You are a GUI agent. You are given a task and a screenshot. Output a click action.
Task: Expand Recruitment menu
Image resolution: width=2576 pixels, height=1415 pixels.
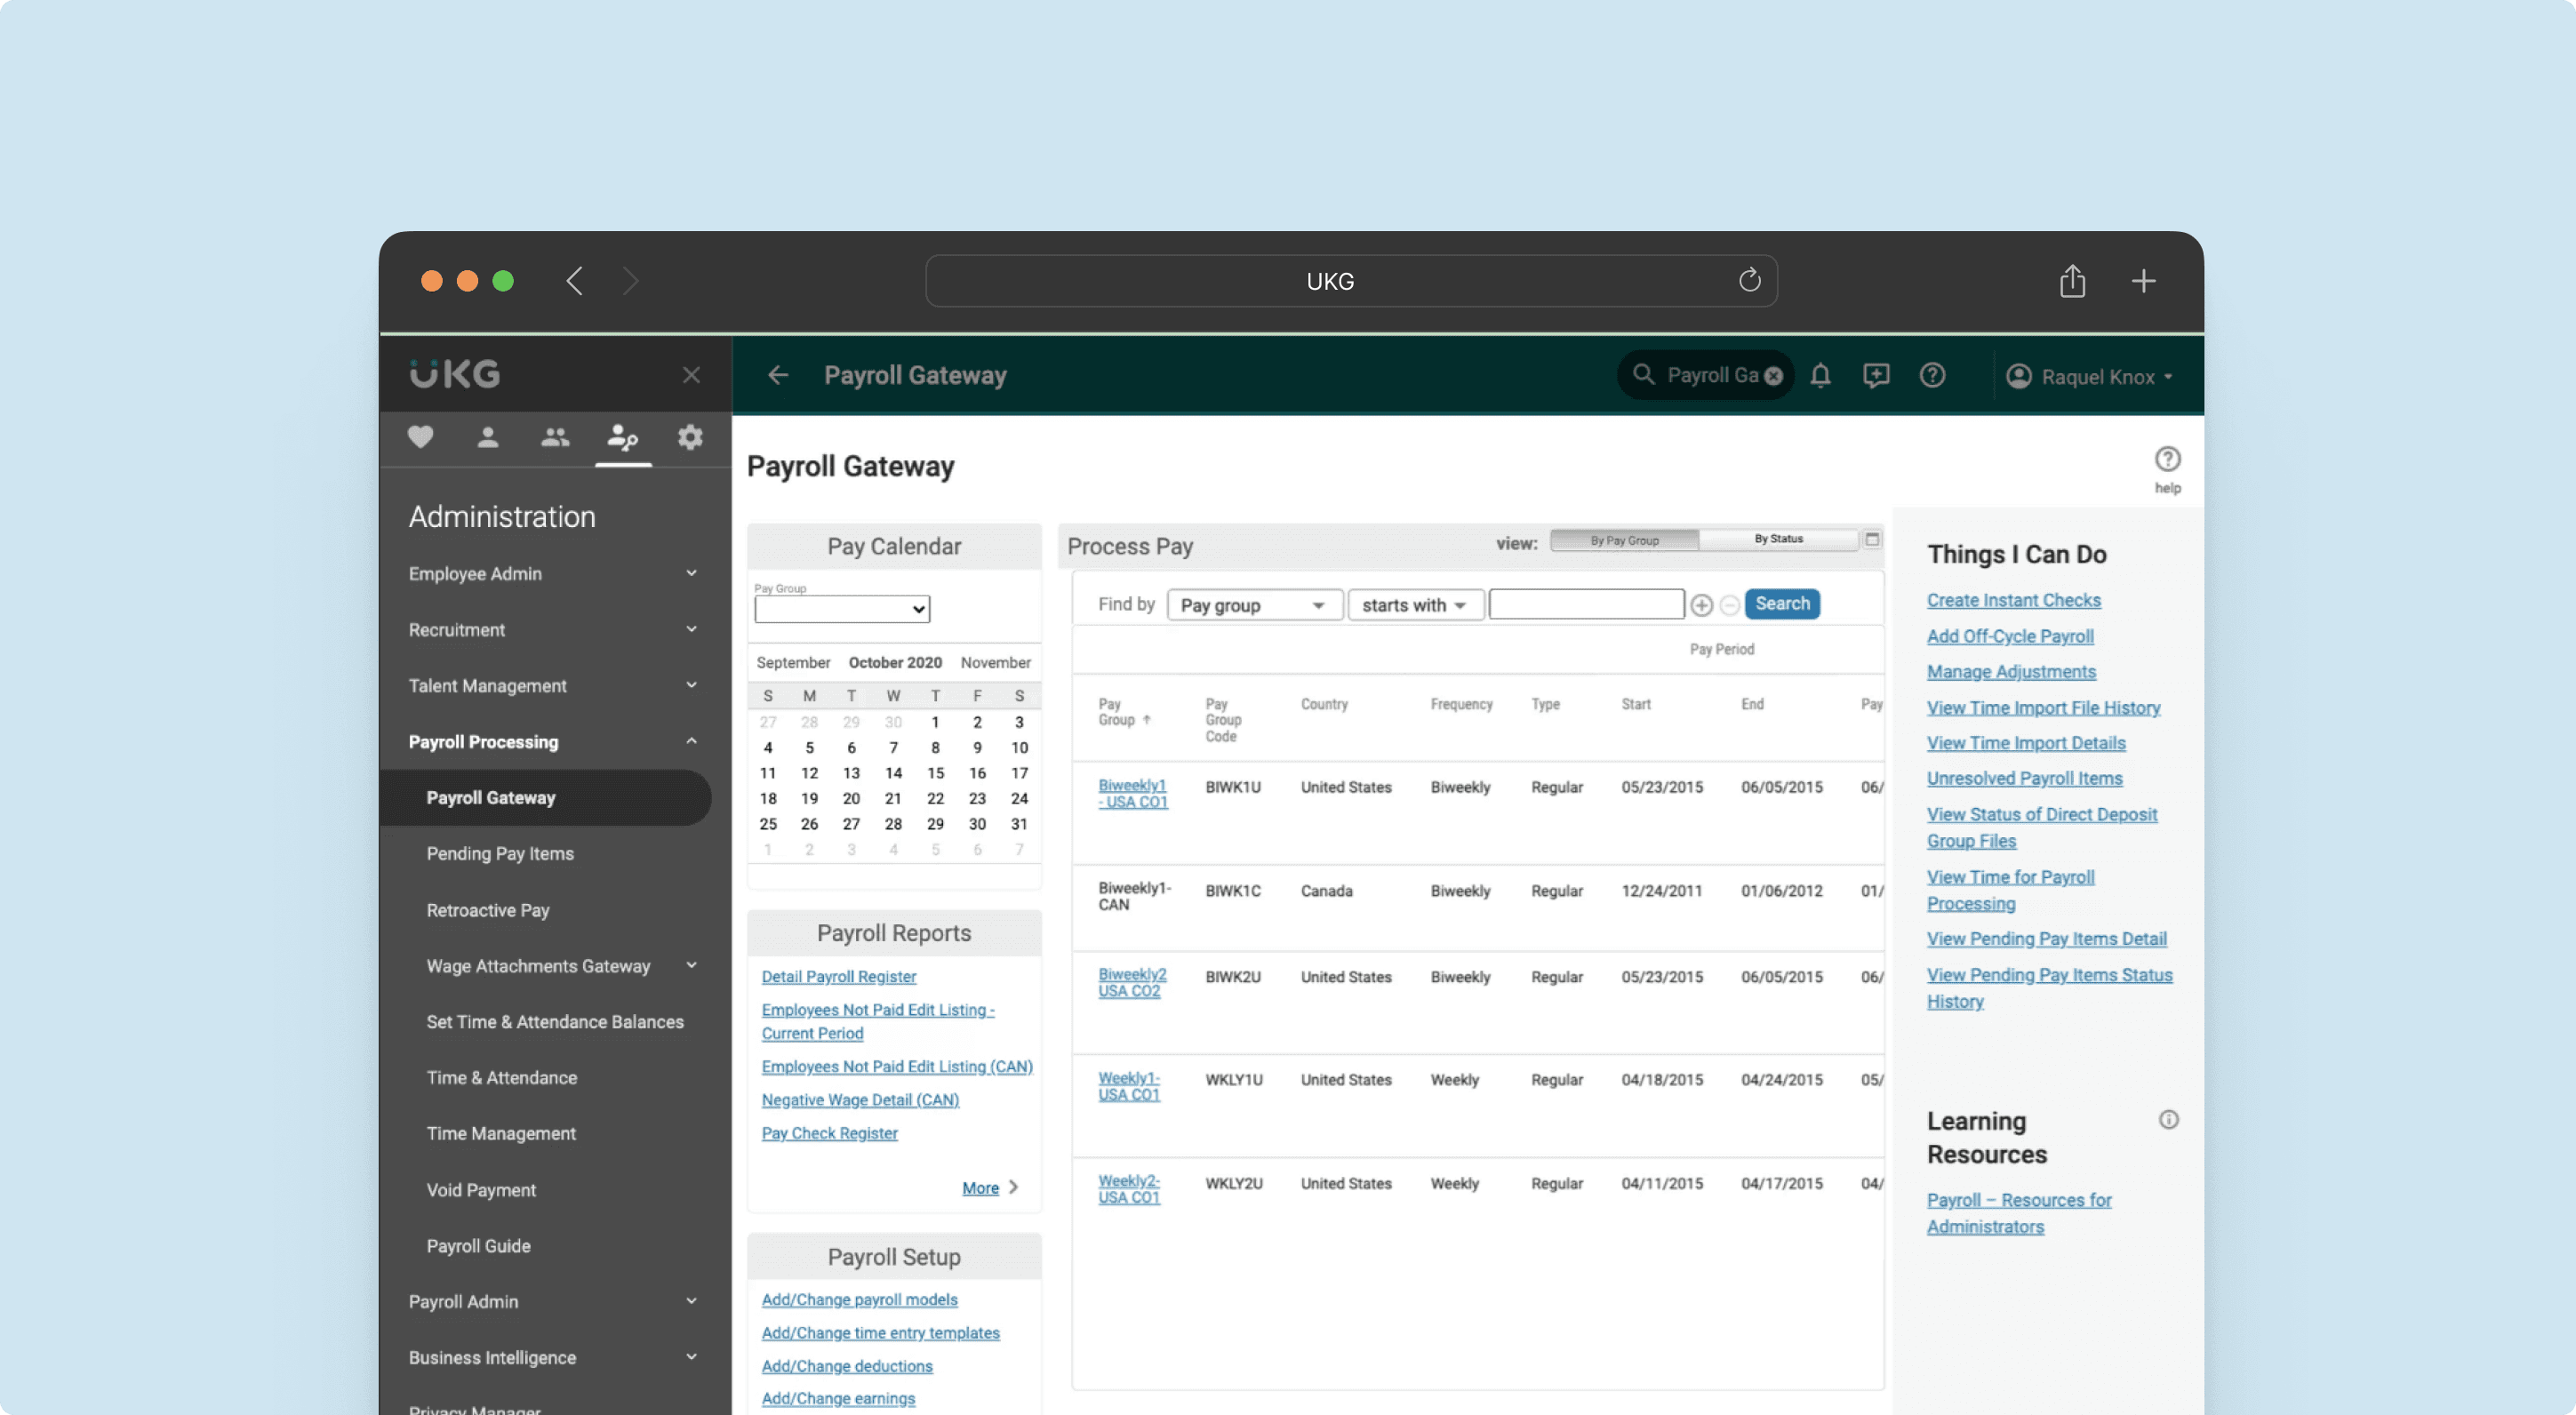[x=691, y=629]
